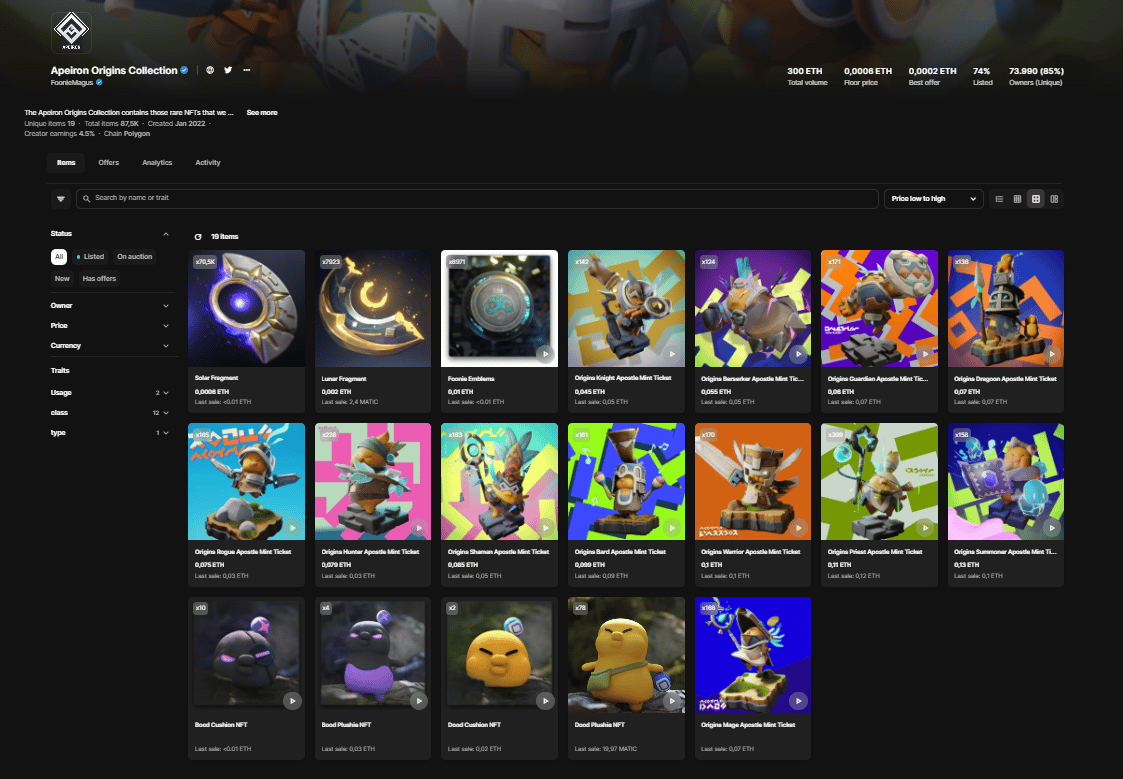Click the 0,0006 ETH floor price stat
Viewport: 1123px width, 779px height.
coord(868,76)
